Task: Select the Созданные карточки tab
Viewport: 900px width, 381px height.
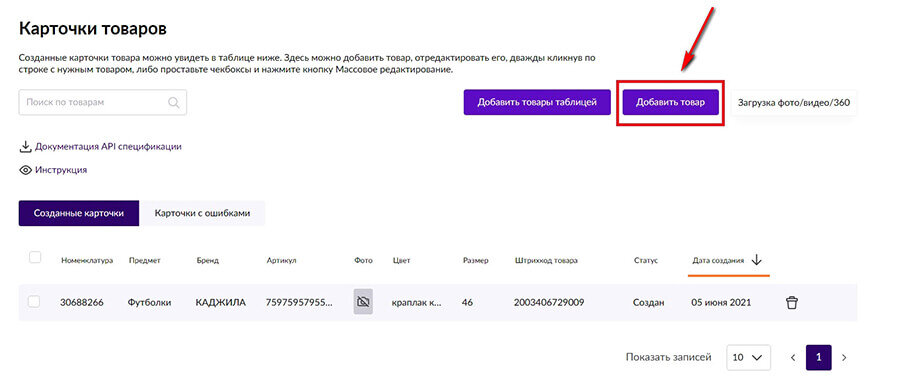Action: (79, 213)
